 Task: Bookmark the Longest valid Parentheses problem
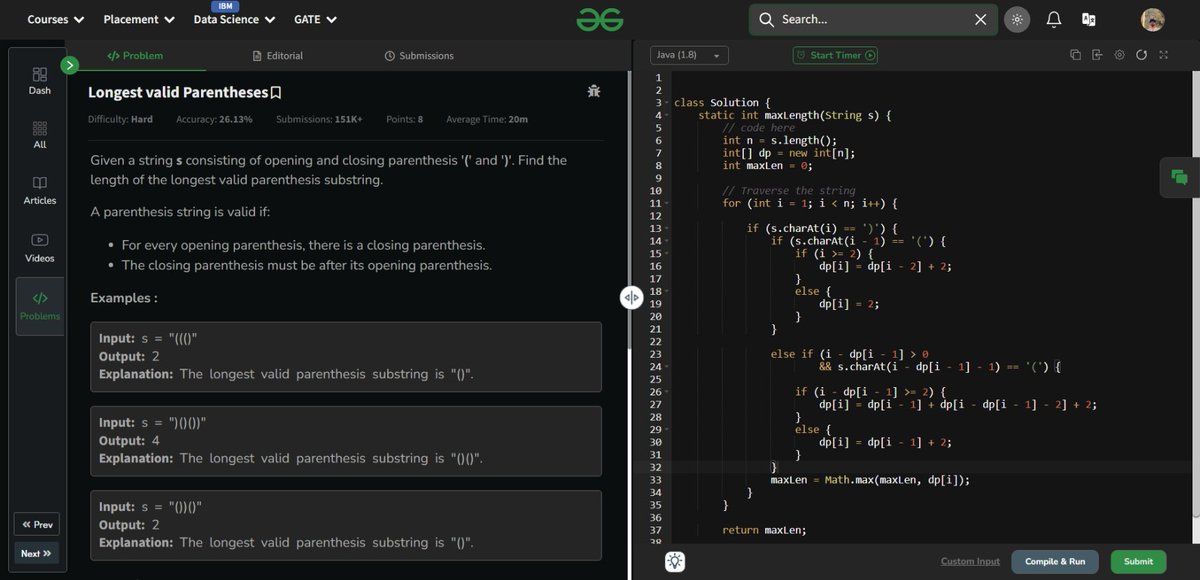click(x=276, y=93)
